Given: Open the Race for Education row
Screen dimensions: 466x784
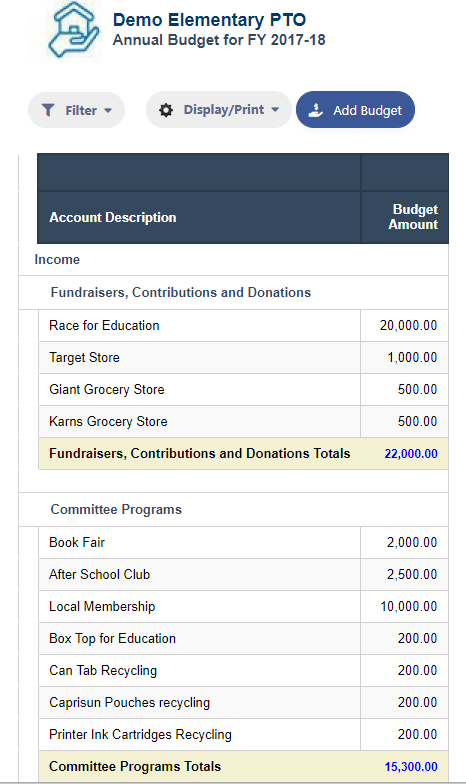Looking at the screenshot, I should click(x=244, y=326).
